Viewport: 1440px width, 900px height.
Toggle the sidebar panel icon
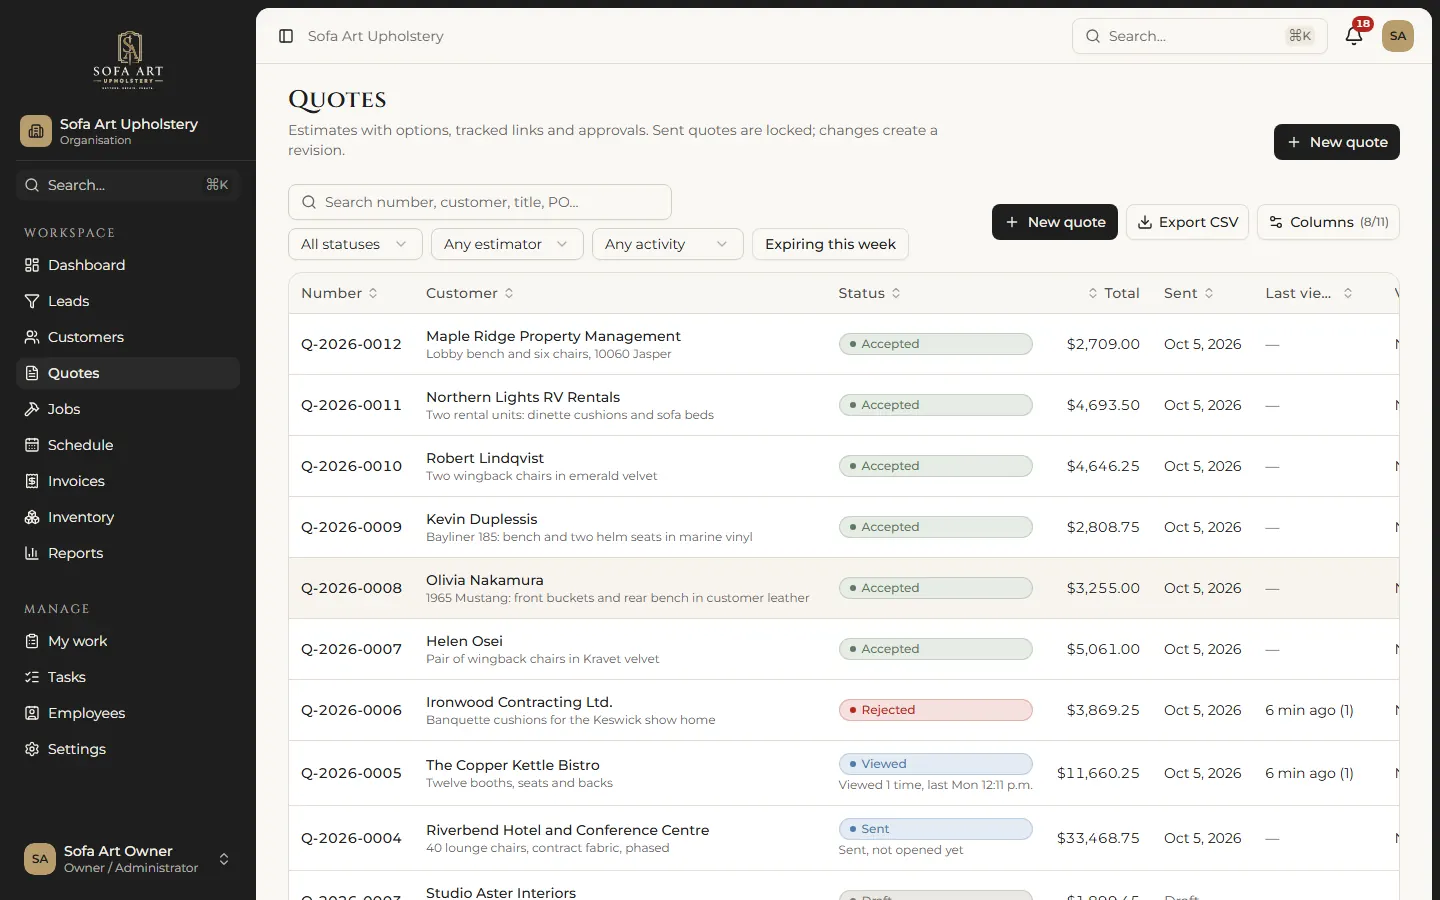pos(286,36)
